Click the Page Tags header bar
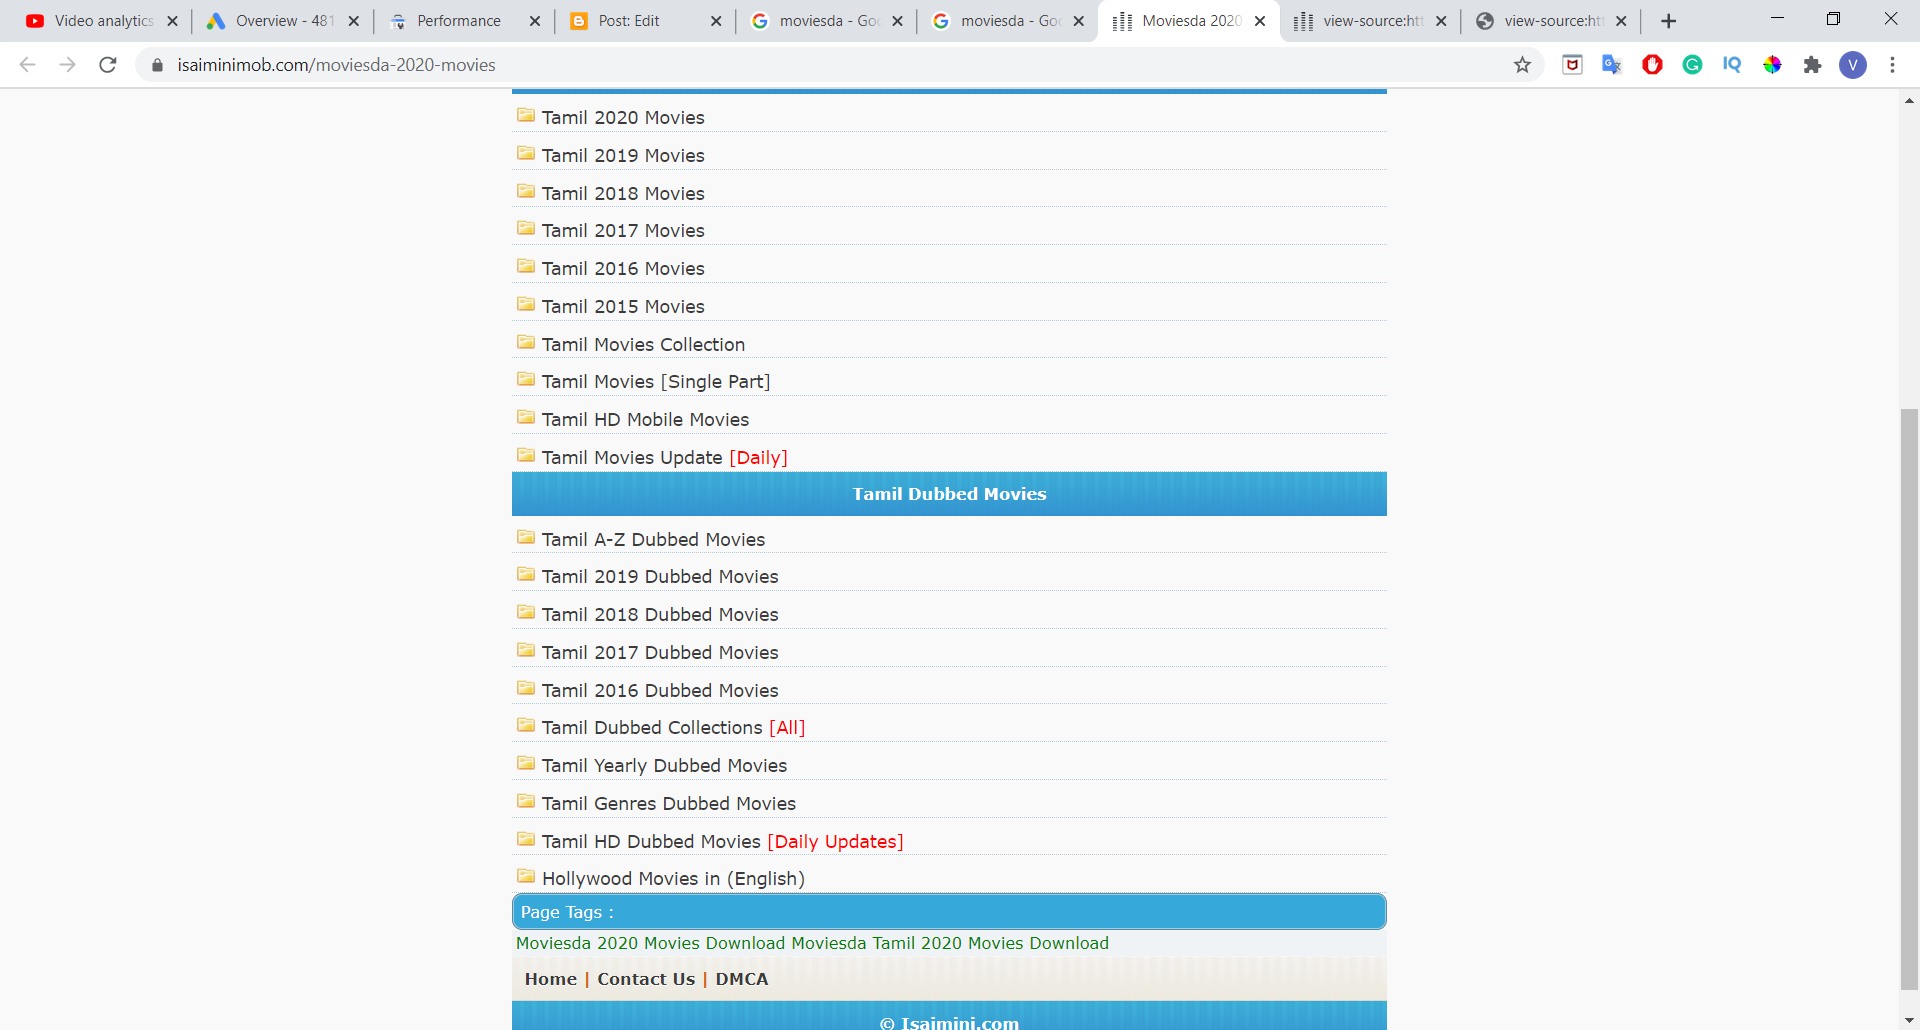 pyautogui.click(x=949, y=912)
